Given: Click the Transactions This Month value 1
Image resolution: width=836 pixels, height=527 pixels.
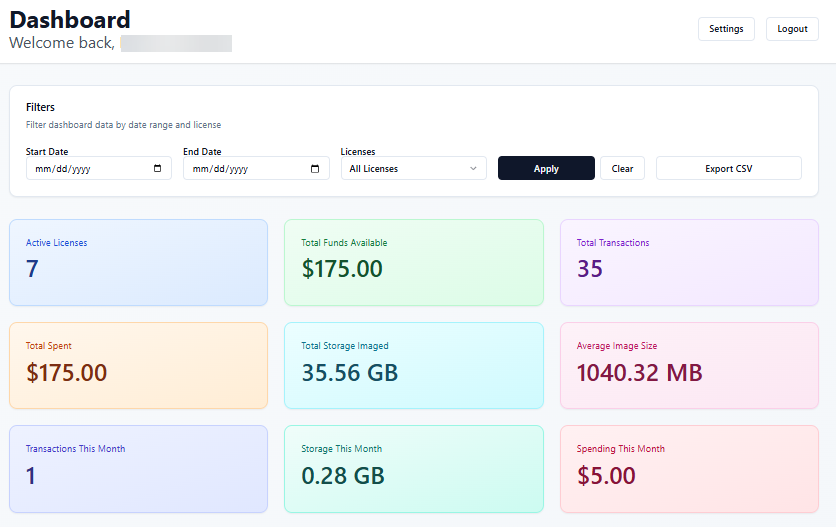Looking at the screenshot, I should point(30,475).
